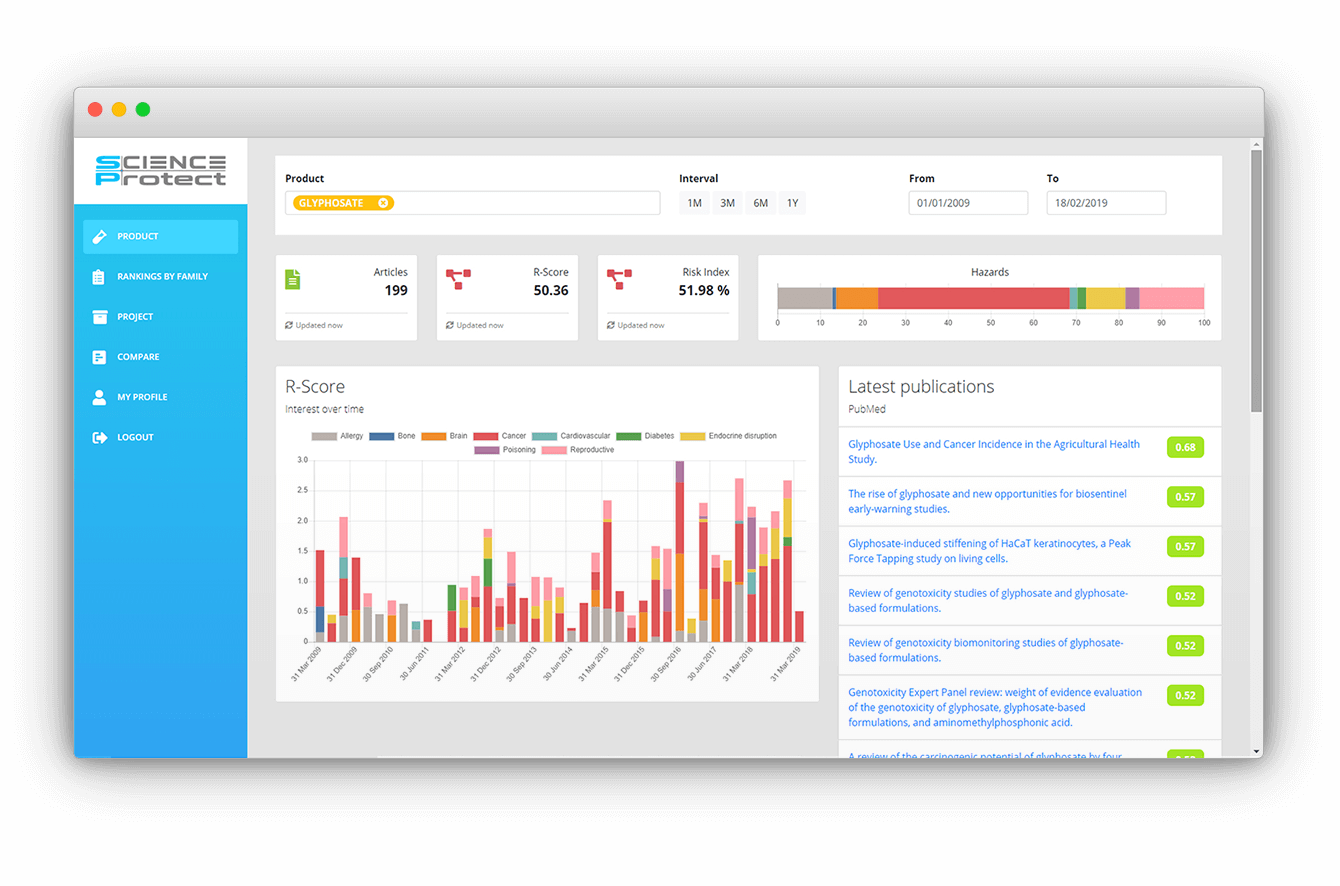Click the Articles count 199
This screenshot has height=886, width=1340.
pyautogui.click(x=396, y=291)
